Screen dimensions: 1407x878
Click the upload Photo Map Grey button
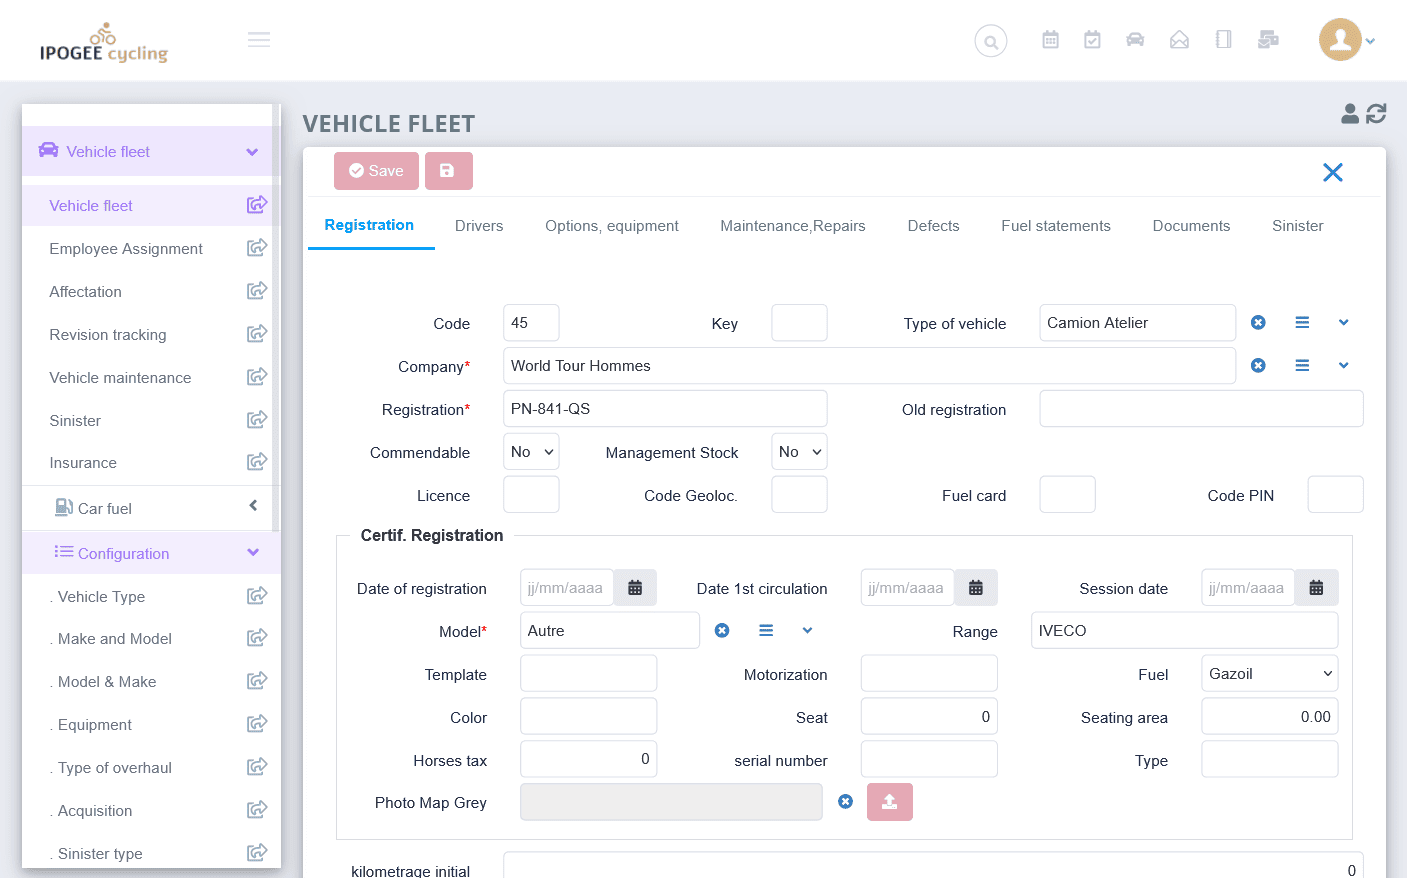click(x=889, y=802)
